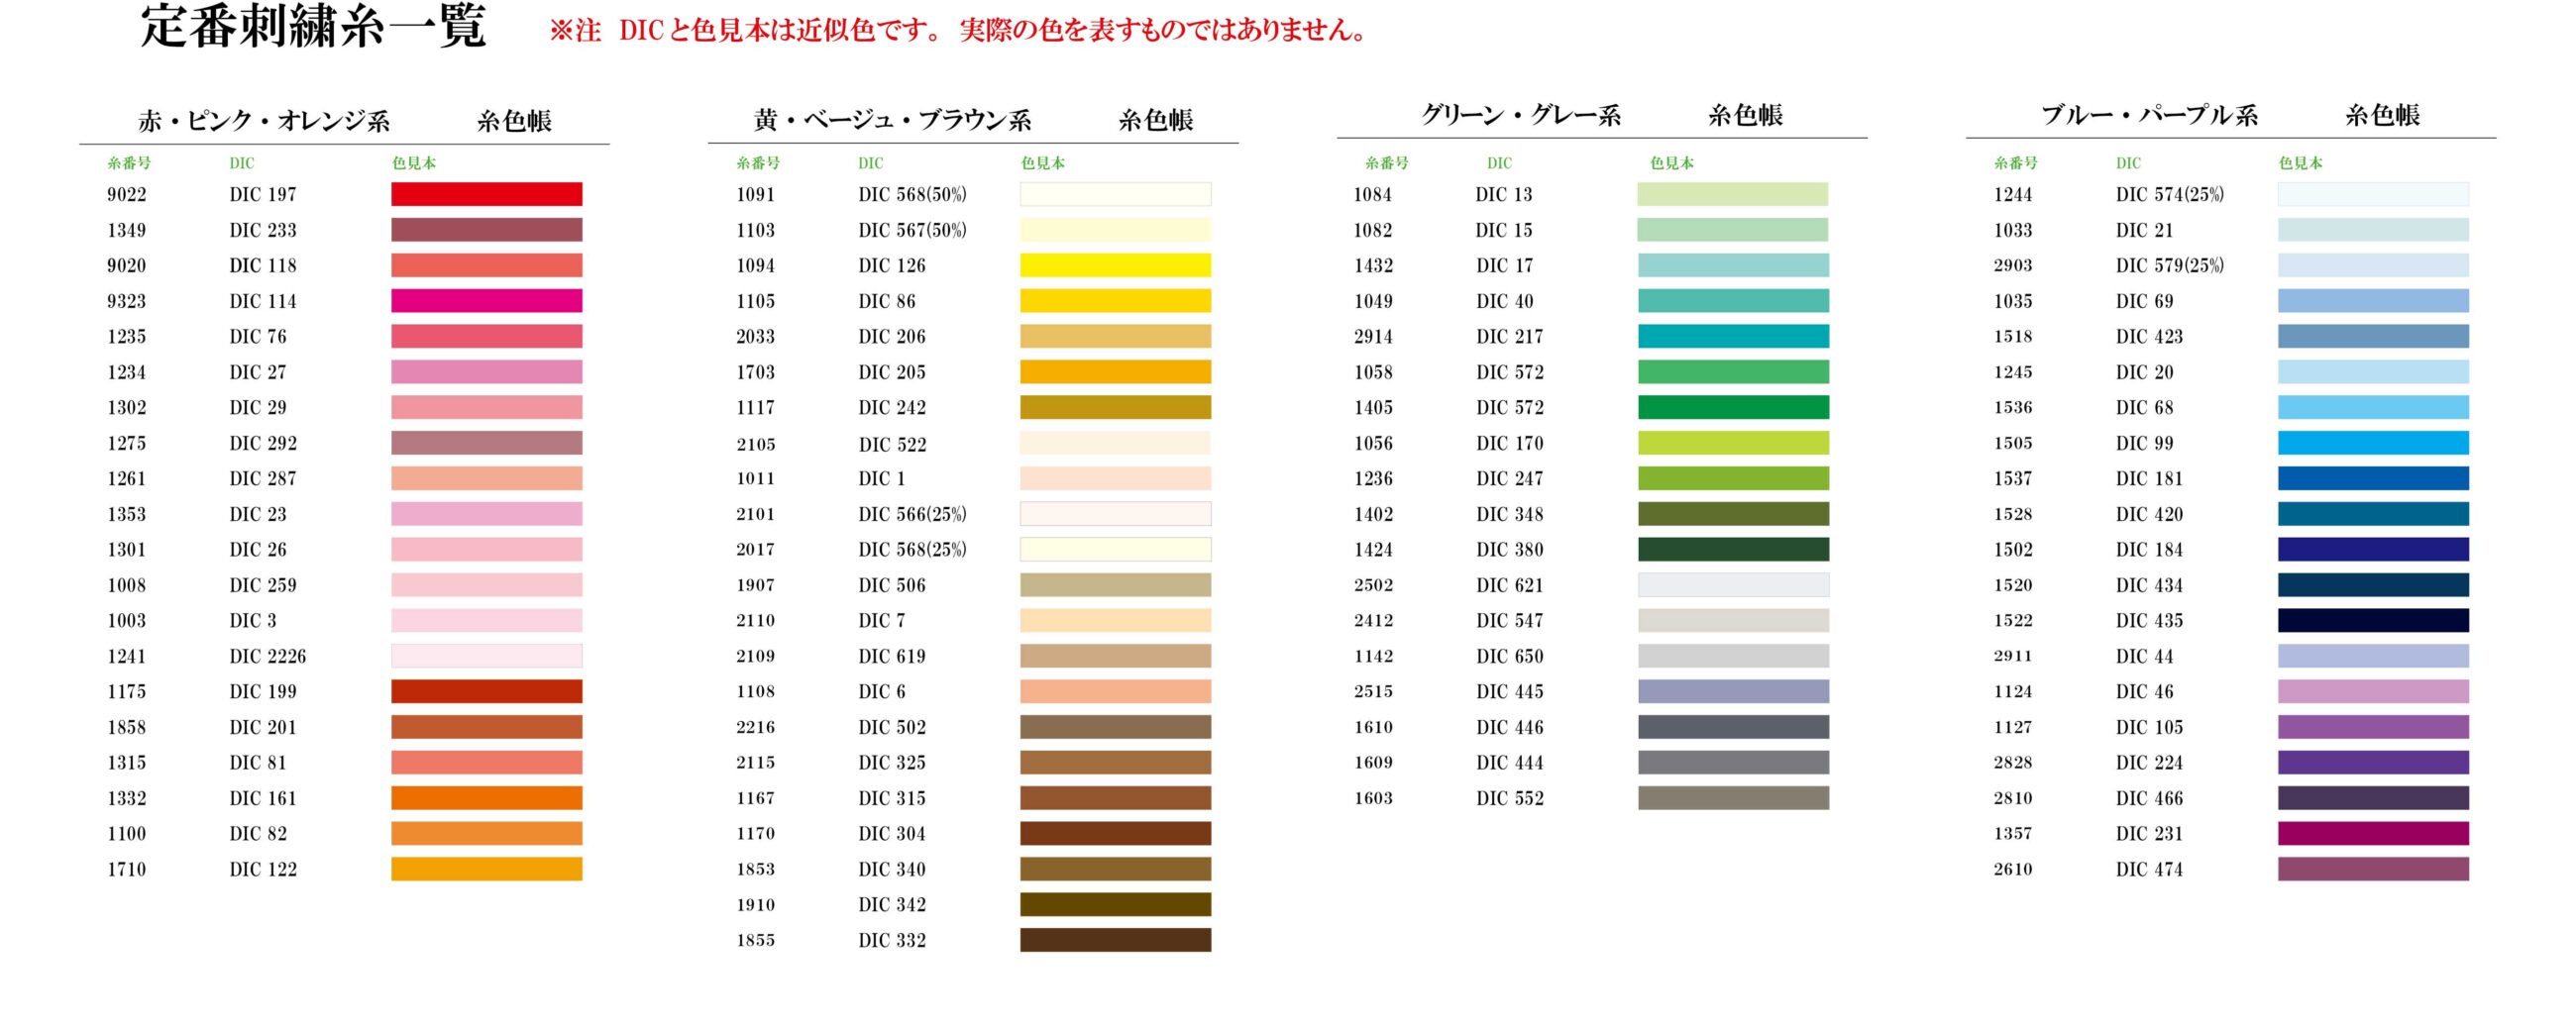2576x1032 pixels.
Task: Click the red swatch for thread 9022
Action: point(486,194)
